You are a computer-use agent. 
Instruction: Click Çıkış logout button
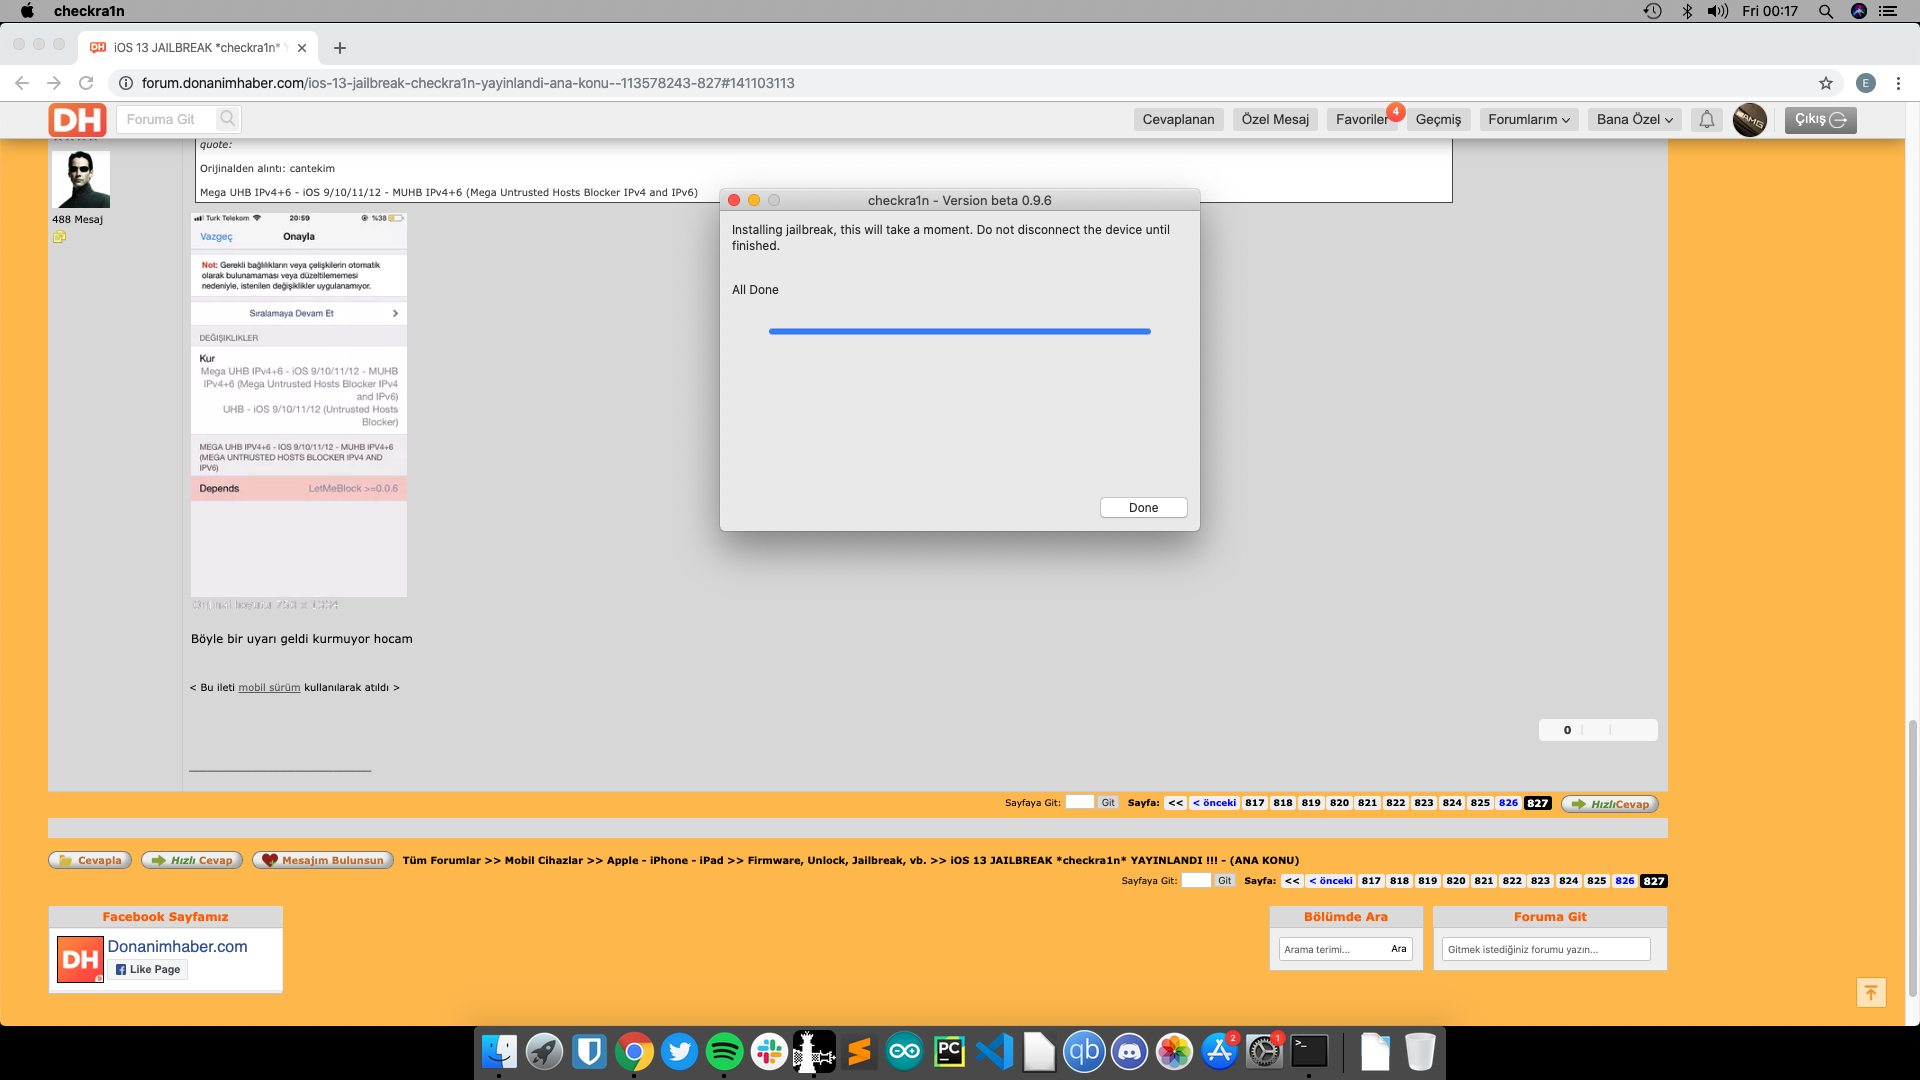1820,120
